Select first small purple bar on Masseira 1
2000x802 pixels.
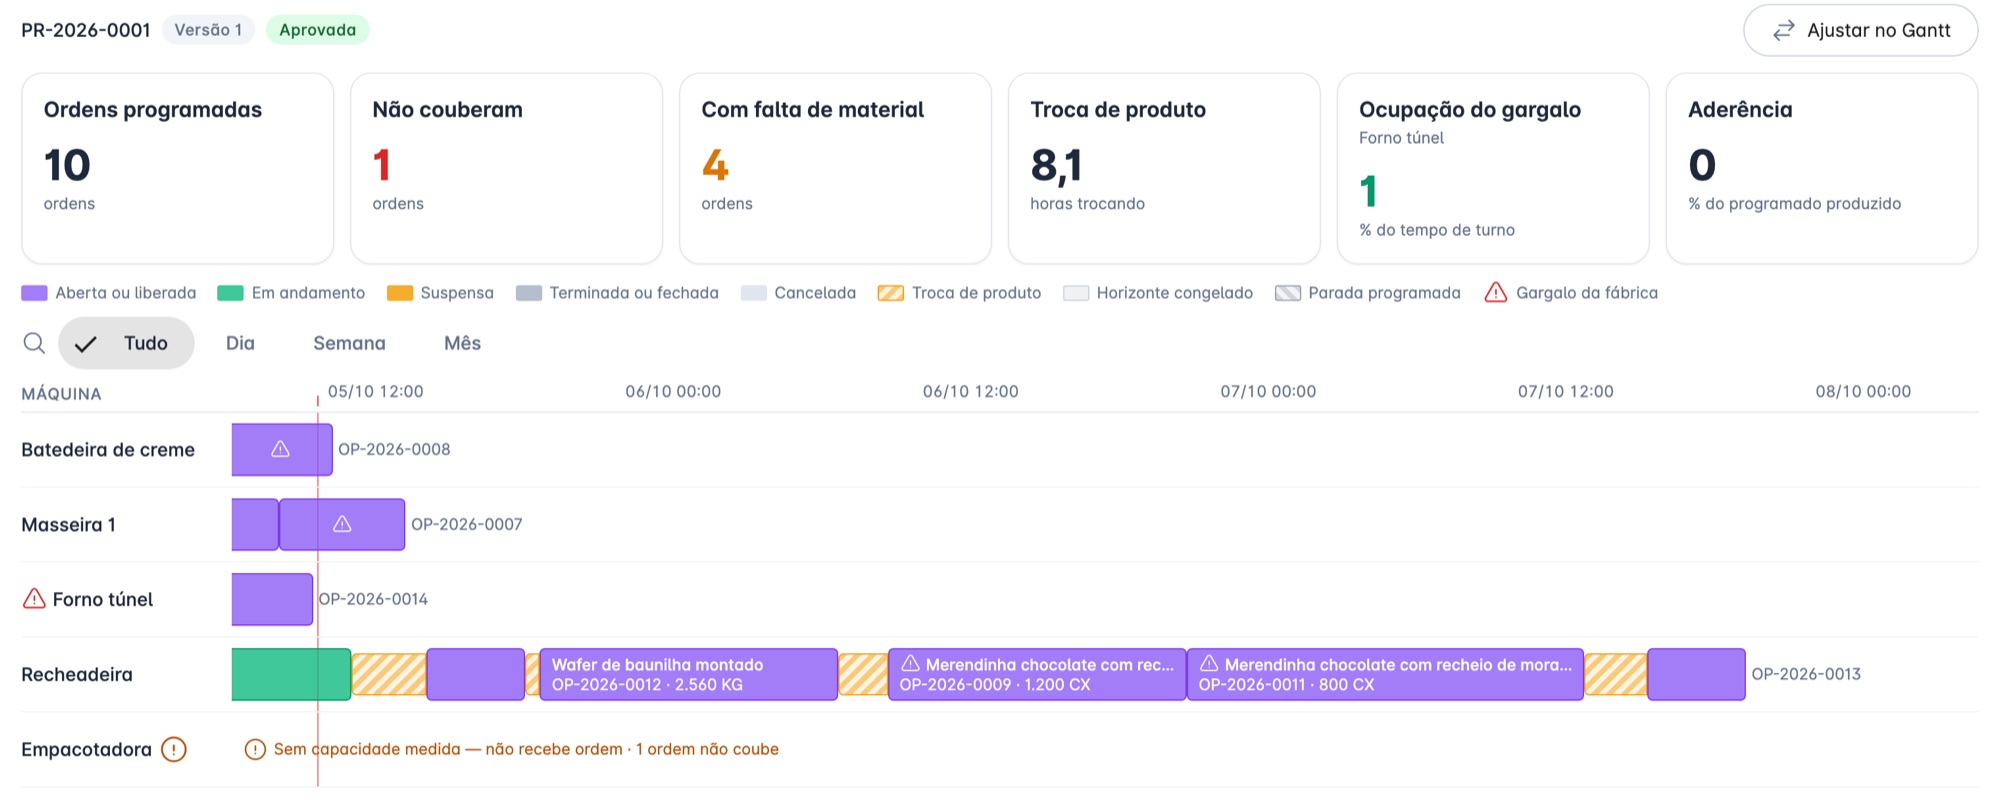tap(255, 524)
